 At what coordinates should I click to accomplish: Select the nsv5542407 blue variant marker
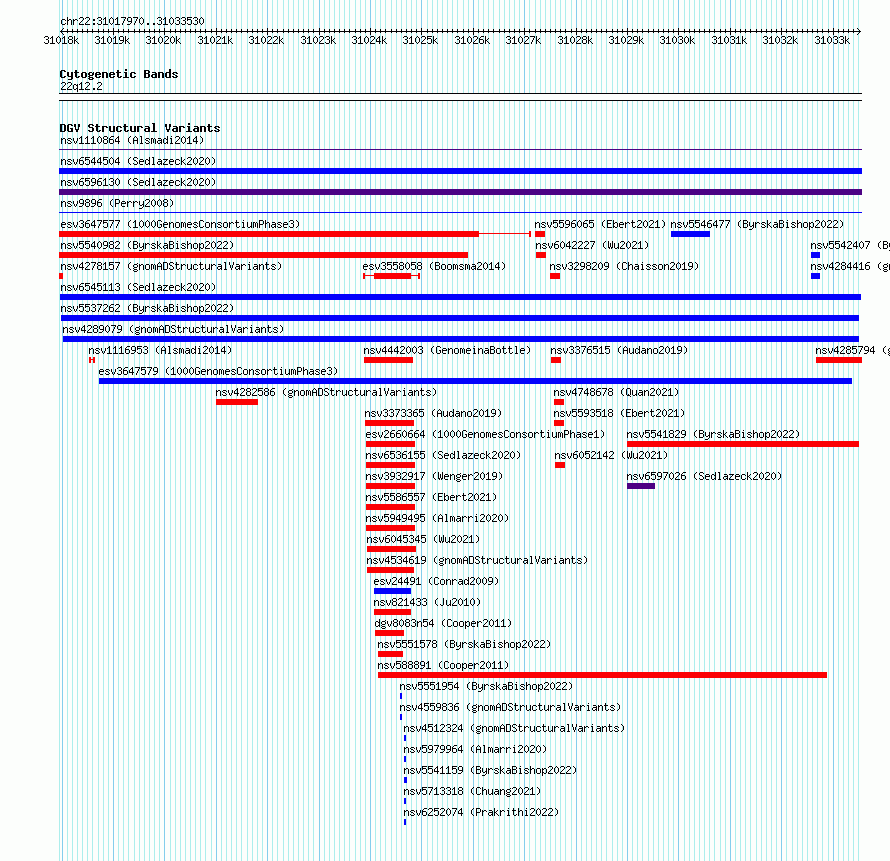[816, 255]
